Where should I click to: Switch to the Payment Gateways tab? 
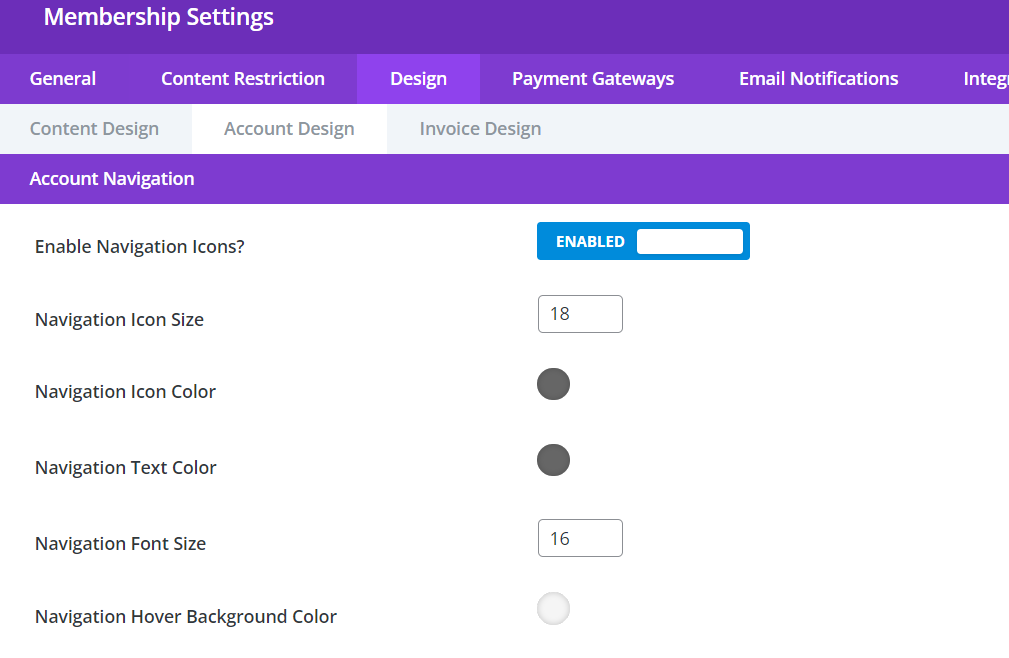[593, 78]
